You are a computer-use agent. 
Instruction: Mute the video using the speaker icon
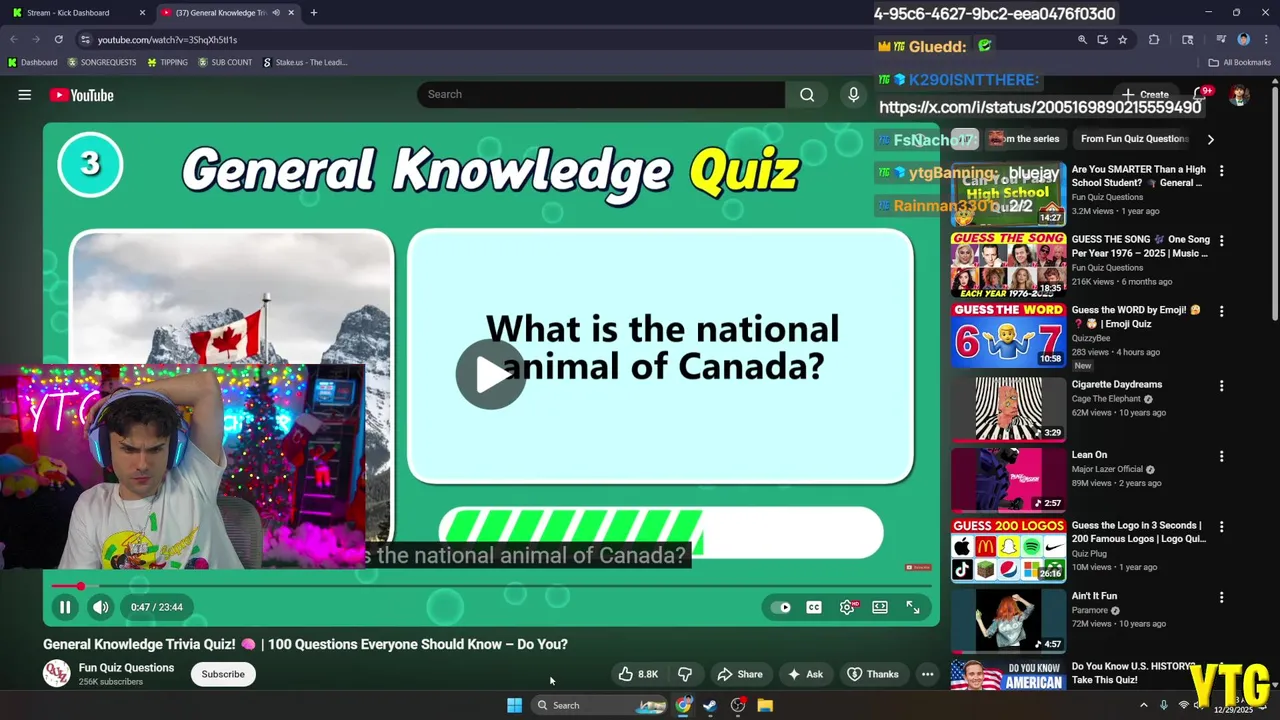pyautogui.click(x=101, y=607)
